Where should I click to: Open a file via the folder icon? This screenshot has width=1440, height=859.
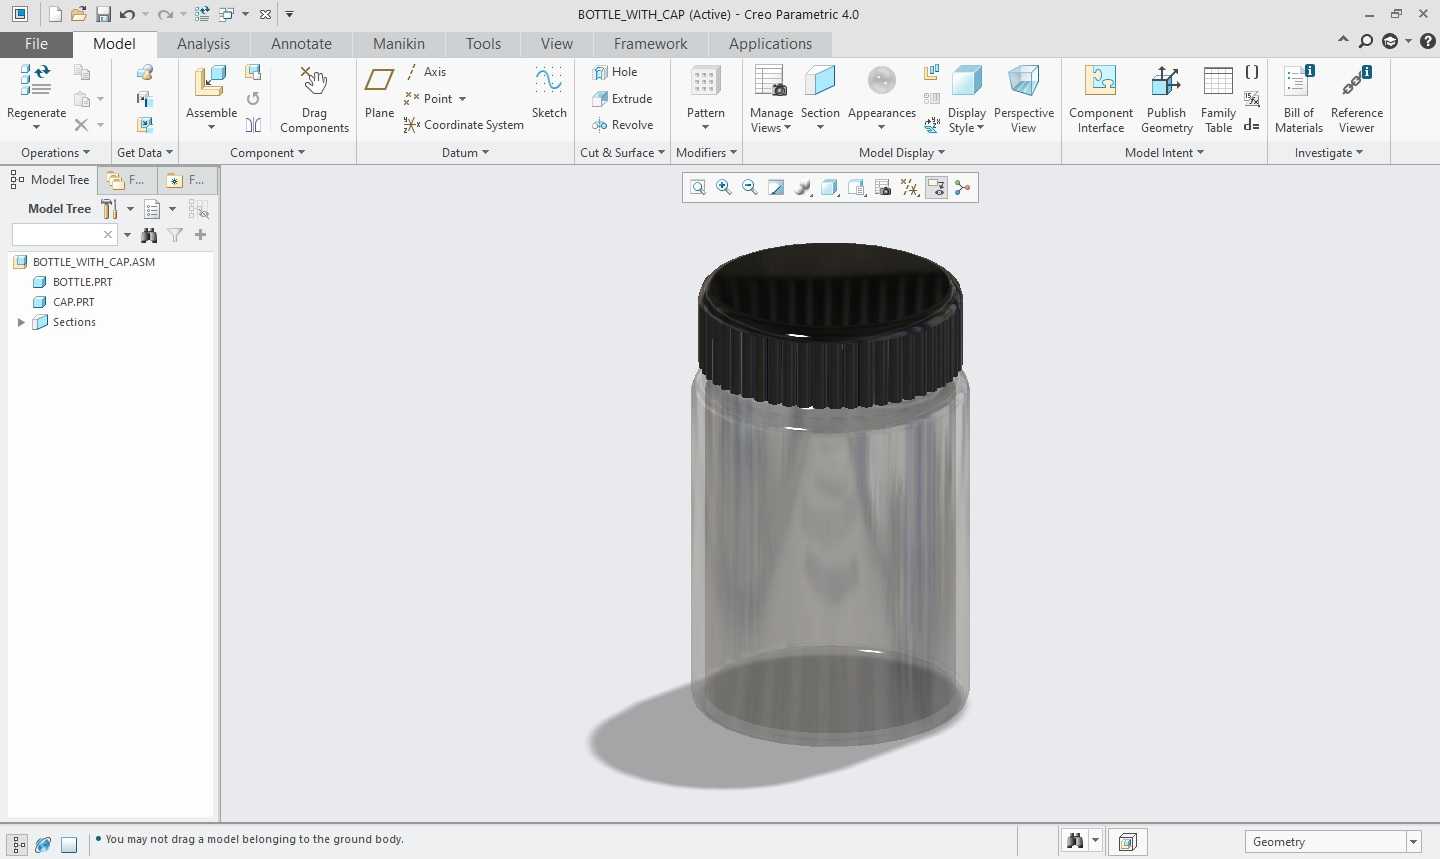[x=79, y=14]
